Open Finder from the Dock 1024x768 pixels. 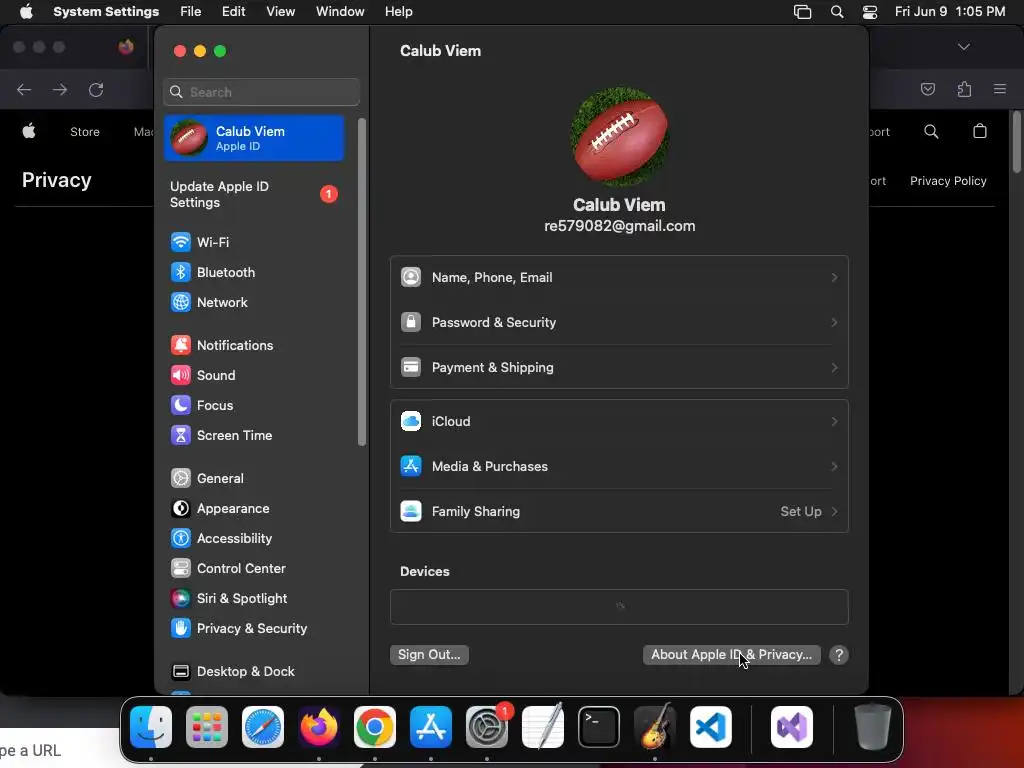151,727
